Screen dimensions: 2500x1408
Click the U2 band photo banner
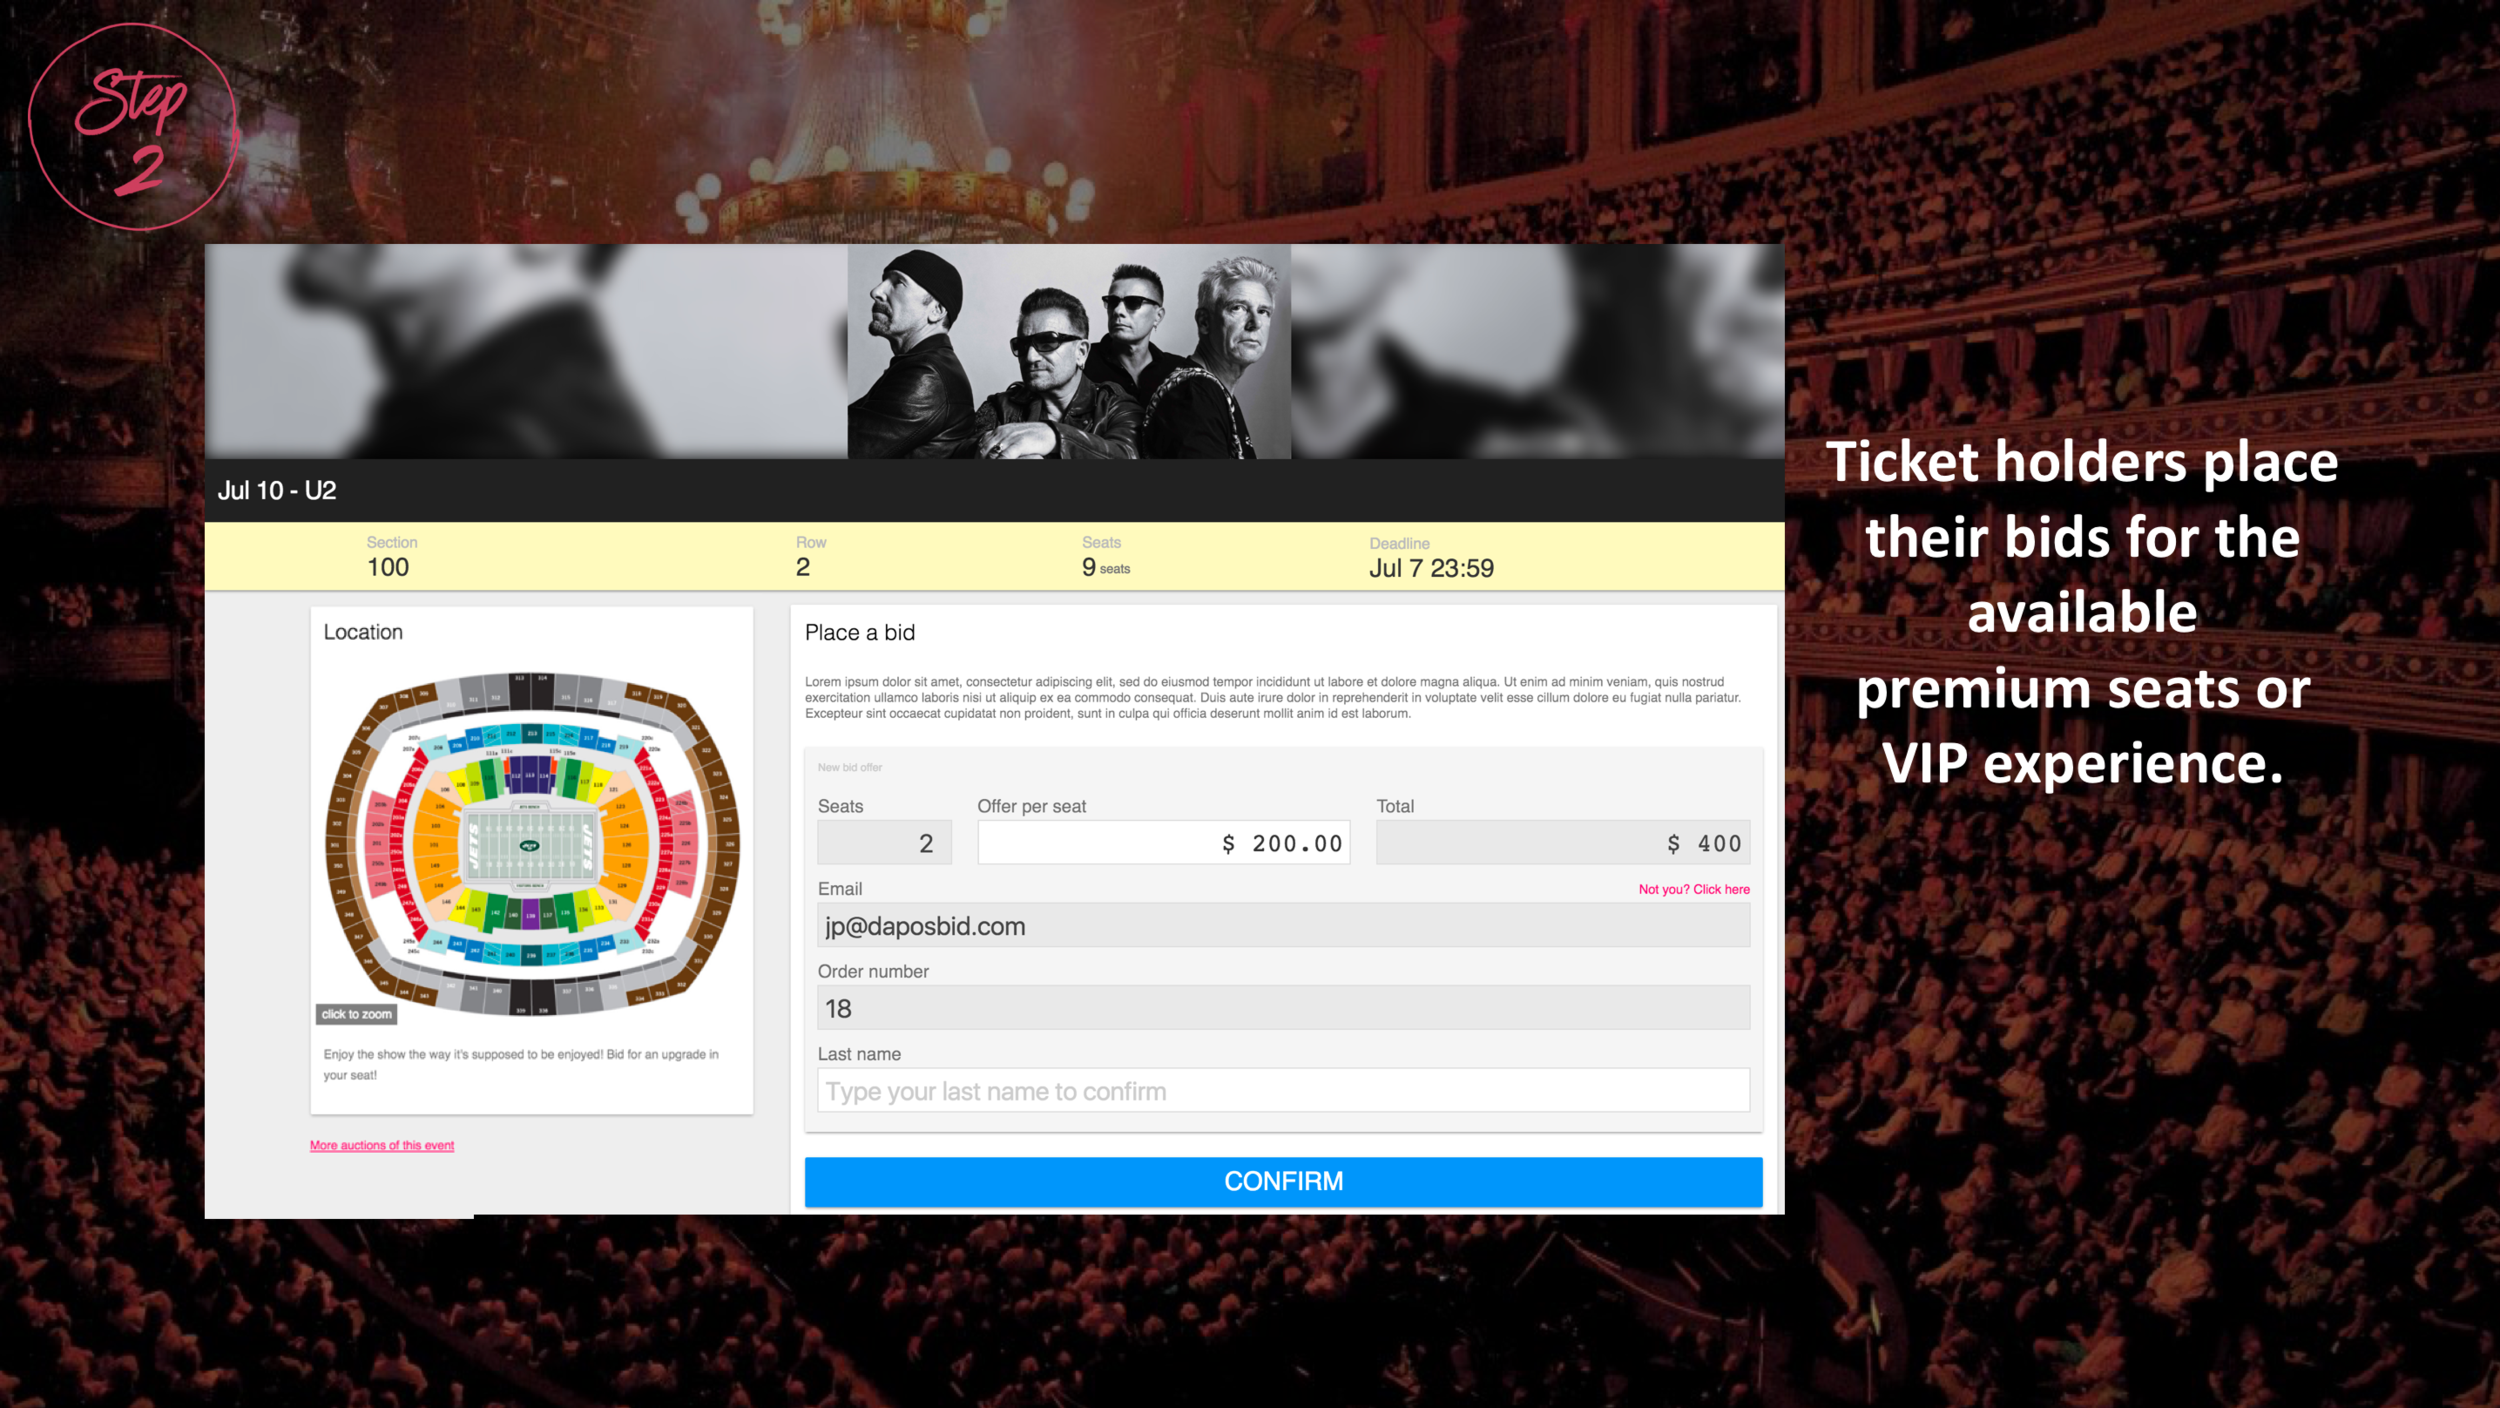coord(1069,352)
